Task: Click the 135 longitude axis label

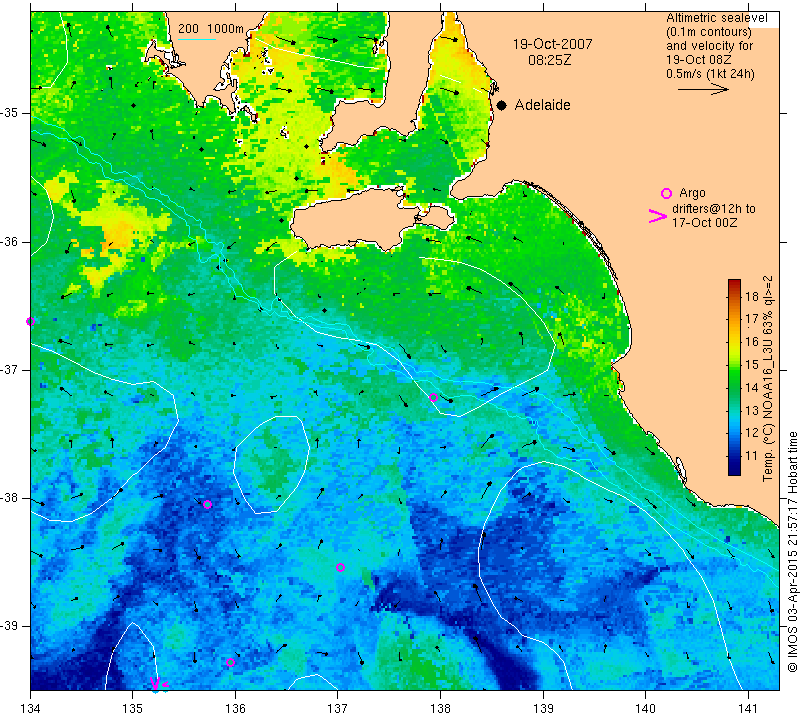Action: tap(133, 708)
